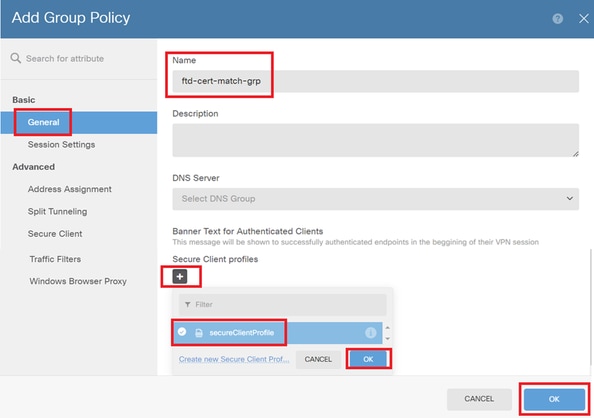Go to Address Assignment settings

(x=69, y=189)
